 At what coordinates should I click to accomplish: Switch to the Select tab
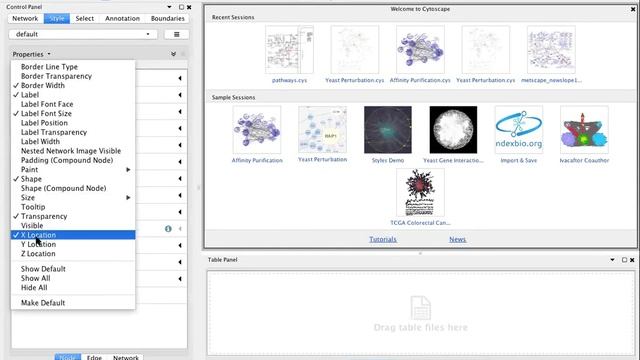(84, 18)
